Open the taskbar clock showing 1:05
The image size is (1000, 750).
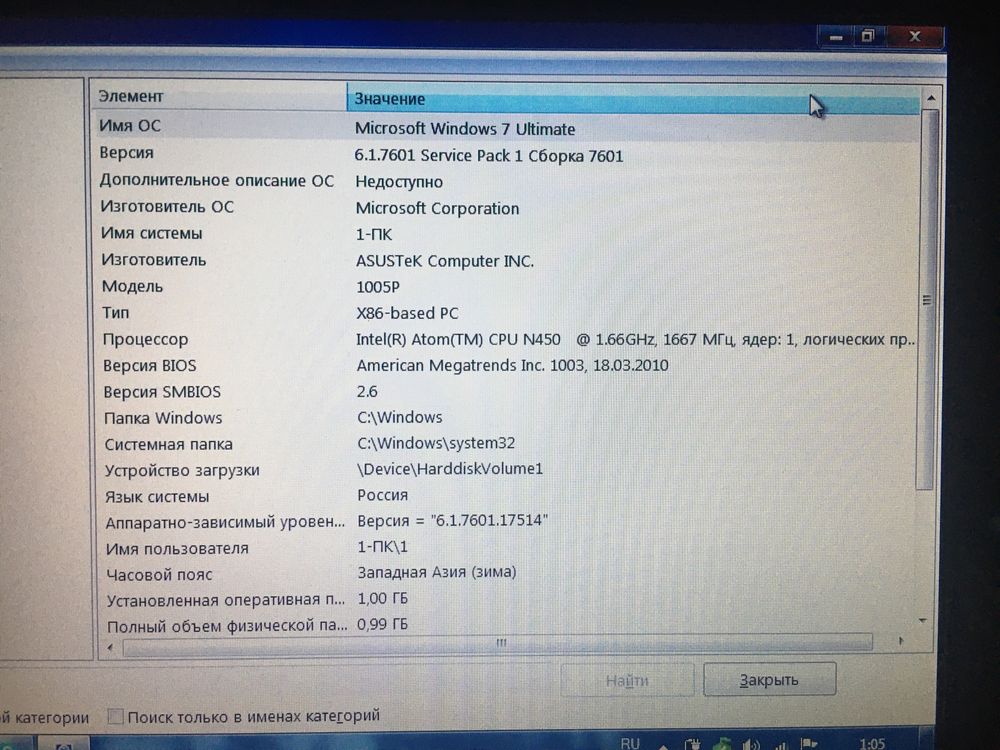coord(872,744)
